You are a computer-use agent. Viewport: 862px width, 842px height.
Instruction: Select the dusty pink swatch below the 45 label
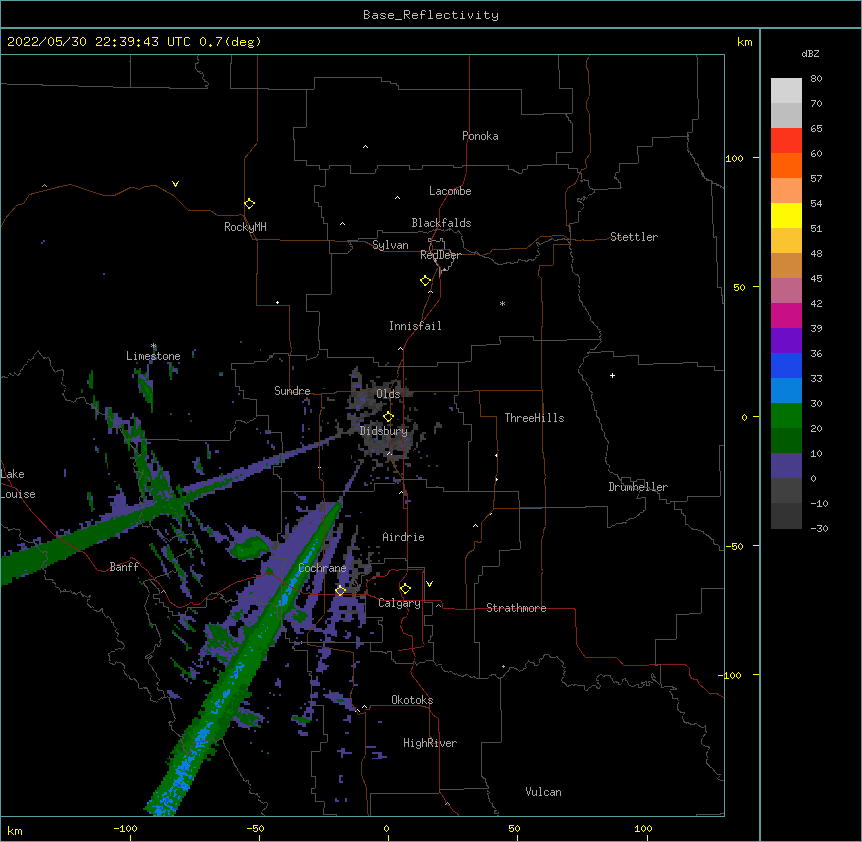click(x=786, y=290)
